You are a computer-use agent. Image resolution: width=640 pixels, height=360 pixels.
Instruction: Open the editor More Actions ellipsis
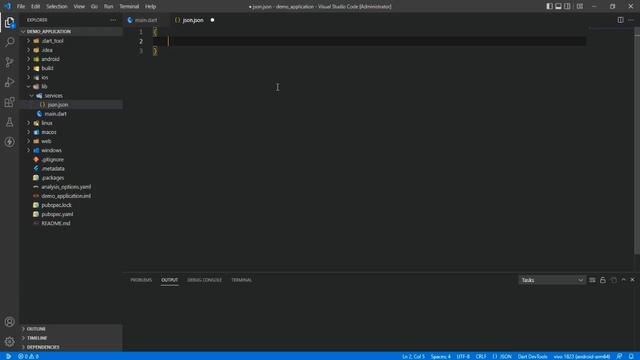(631, 20)
